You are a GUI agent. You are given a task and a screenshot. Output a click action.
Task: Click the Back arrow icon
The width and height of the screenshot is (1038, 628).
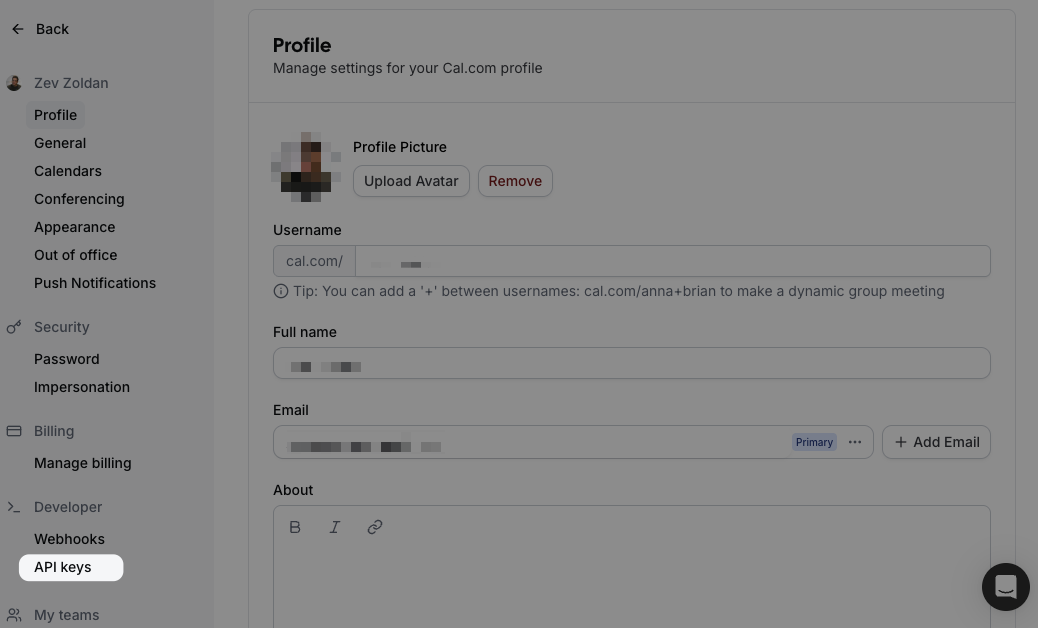[18, 29]
